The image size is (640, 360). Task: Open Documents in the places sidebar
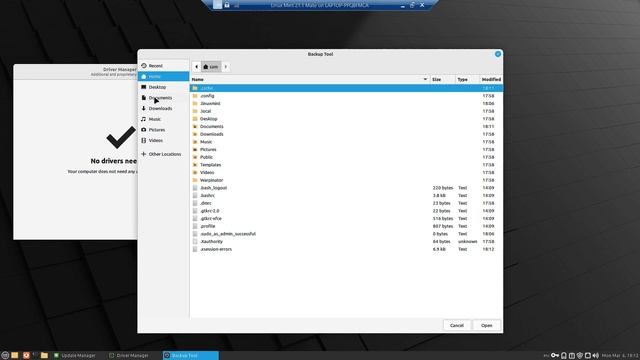click(x=163, y=98)
